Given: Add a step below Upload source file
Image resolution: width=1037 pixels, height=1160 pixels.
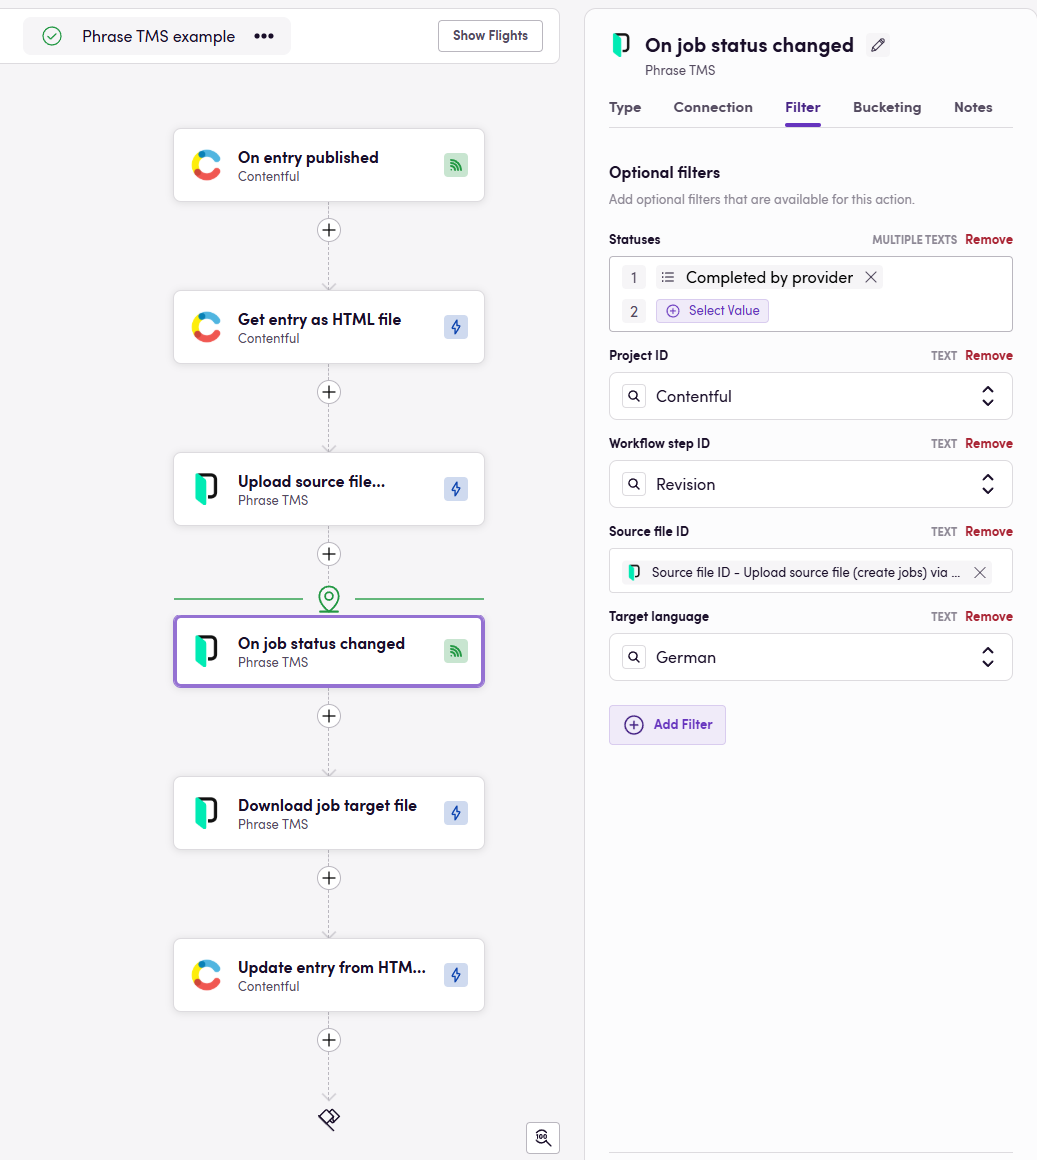Looking at the screenshot, I should 328,554.
